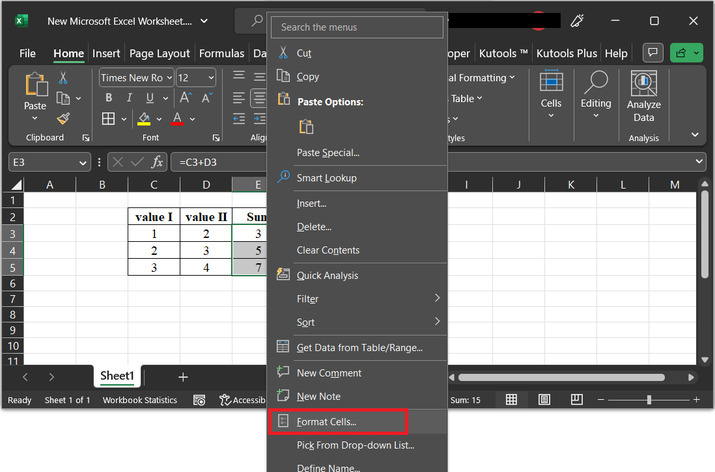Expand the Filter submenu
The image size is (715, 472).
click(x=357, y=299)
